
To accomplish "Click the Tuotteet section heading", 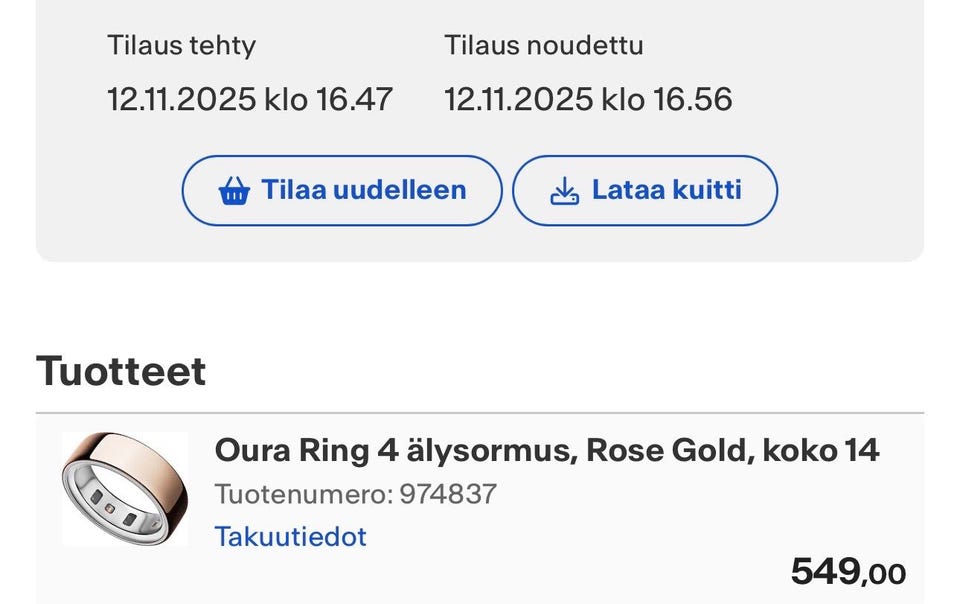I will click(121, 371).
